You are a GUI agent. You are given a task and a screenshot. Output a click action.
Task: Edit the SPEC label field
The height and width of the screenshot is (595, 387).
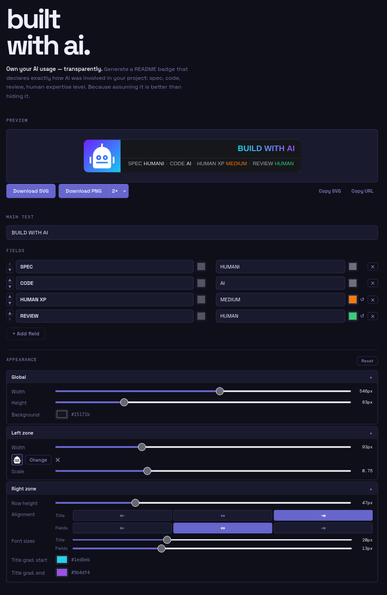click(105, 267)
